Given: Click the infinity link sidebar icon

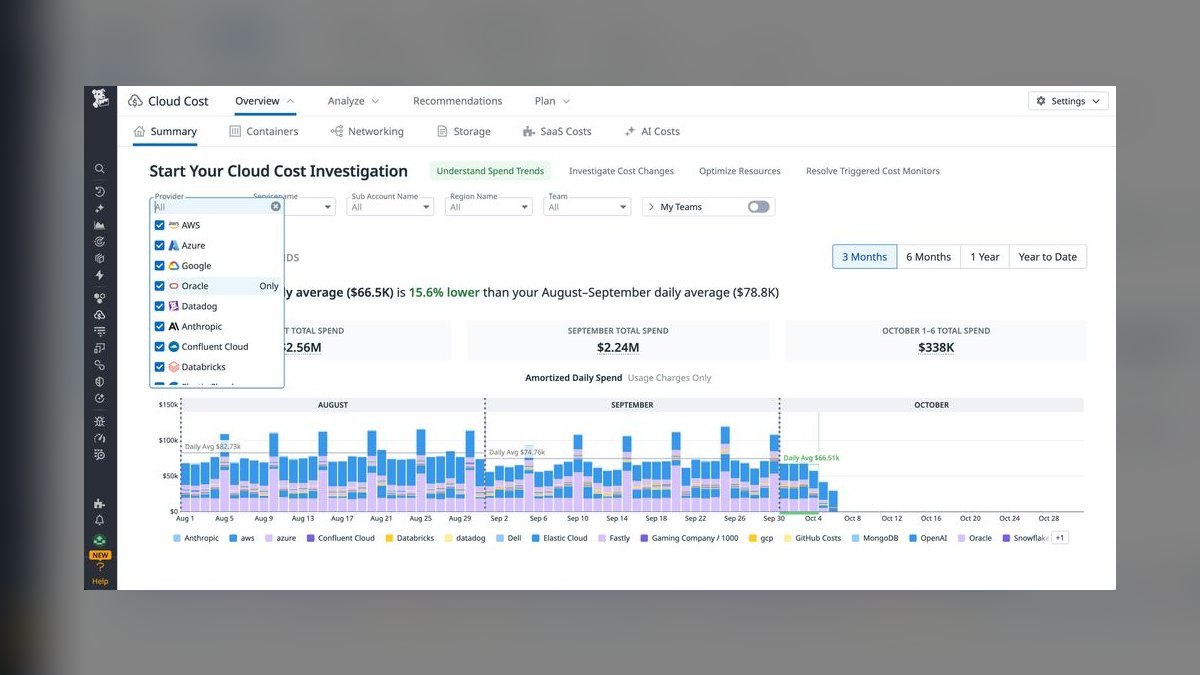Looking at the screenshot, I should (x=100, y=365).
